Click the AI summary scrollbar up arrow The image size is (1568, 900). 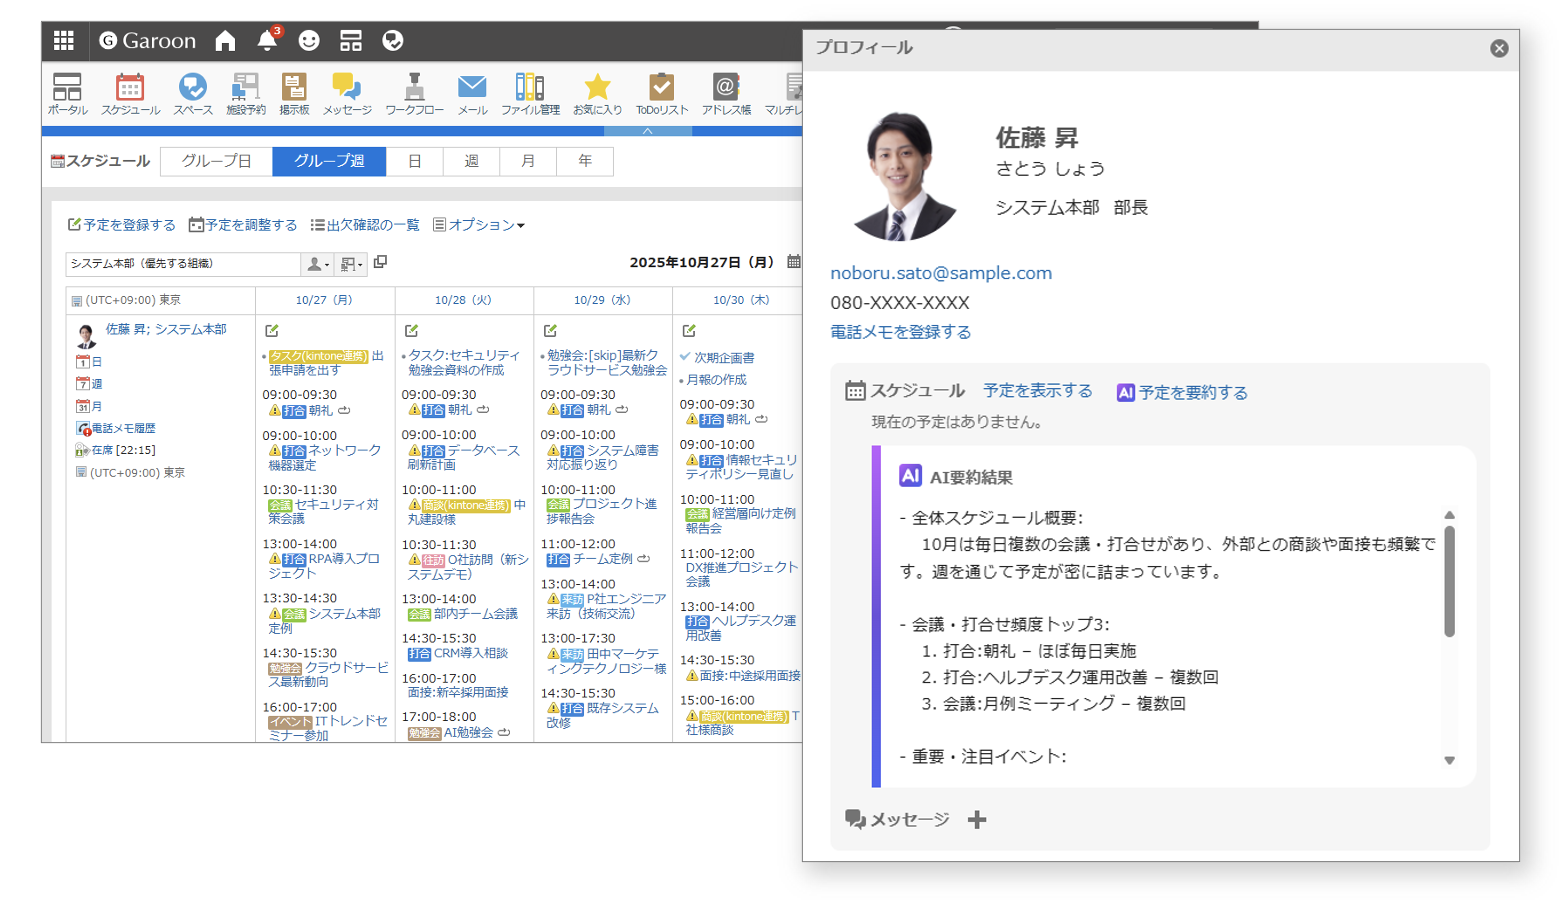[1449, 515]
